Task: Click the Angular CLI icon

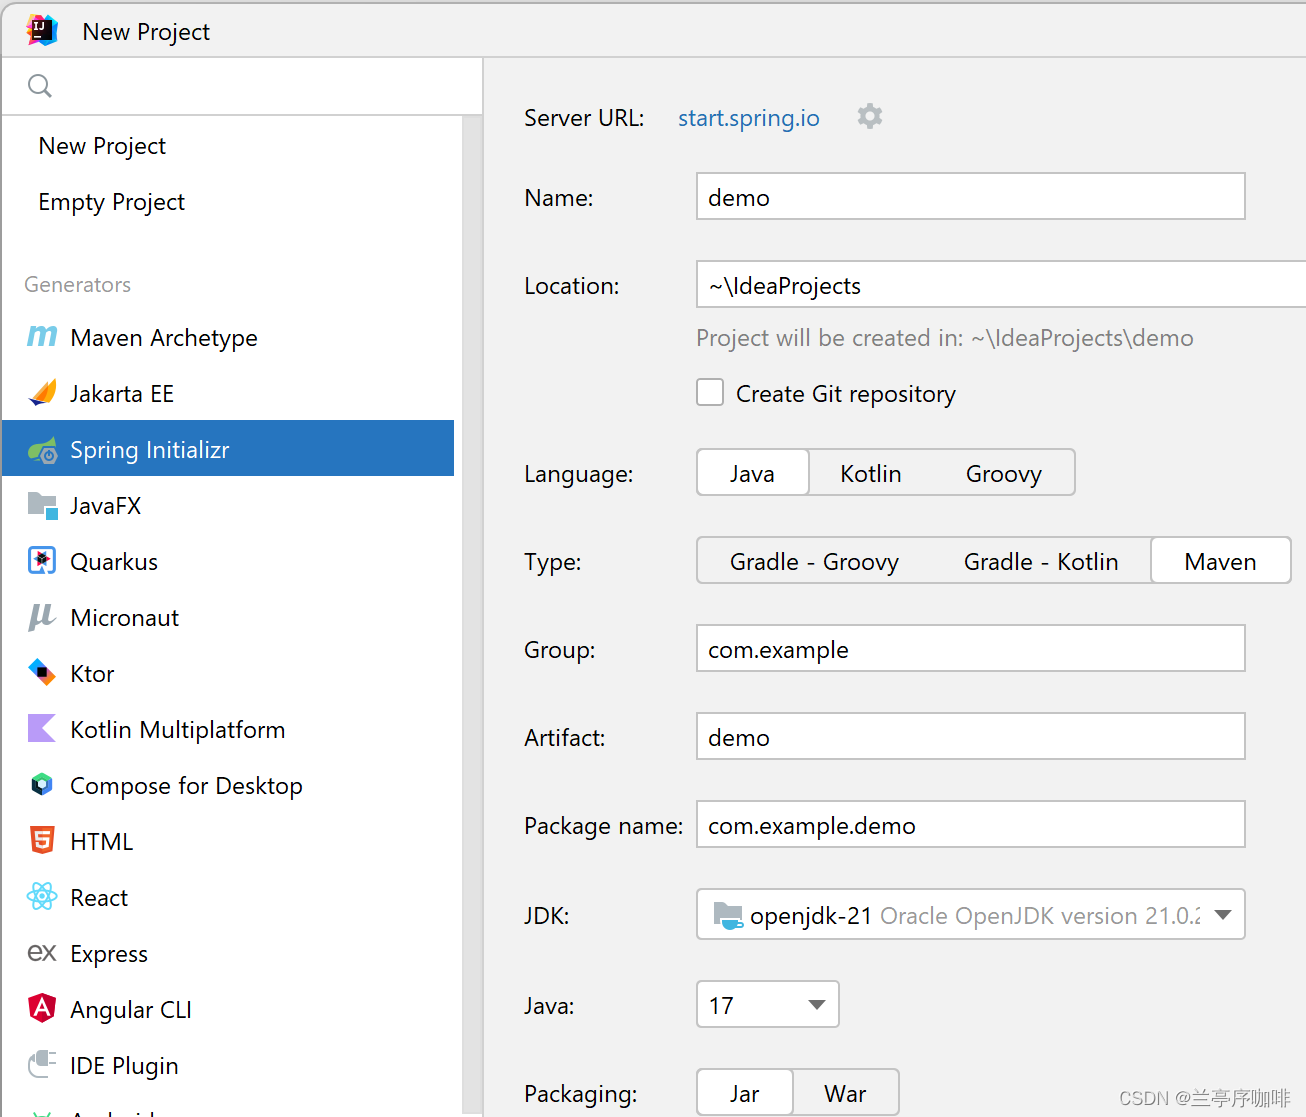Action: click(x=42, y=1009)
